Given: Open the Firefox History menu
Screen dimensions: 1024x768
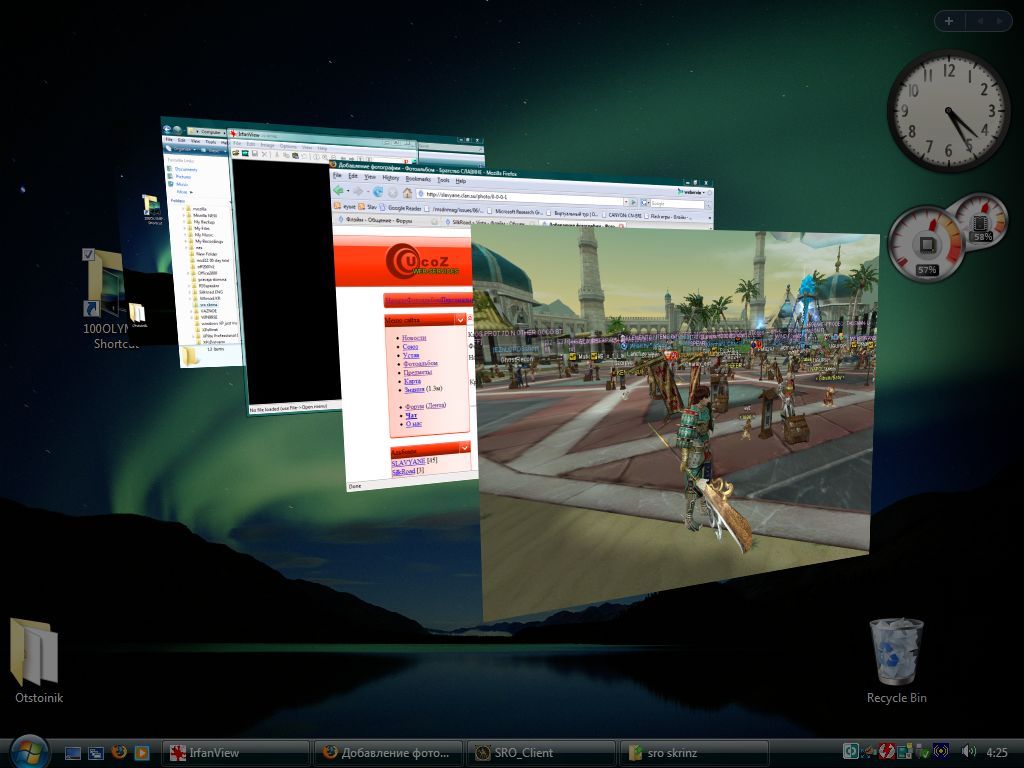Looking at the screenshot, I should pos(391,178).
